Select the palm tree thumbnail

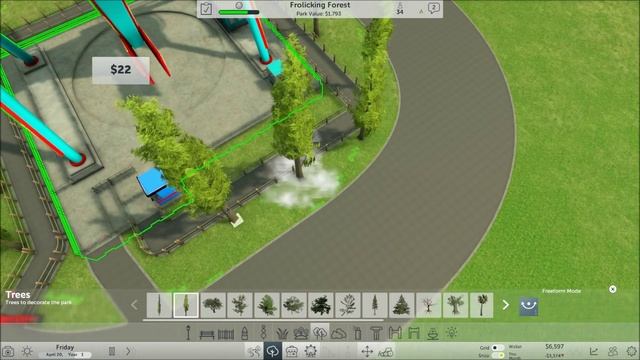click(x=482, y=305)
